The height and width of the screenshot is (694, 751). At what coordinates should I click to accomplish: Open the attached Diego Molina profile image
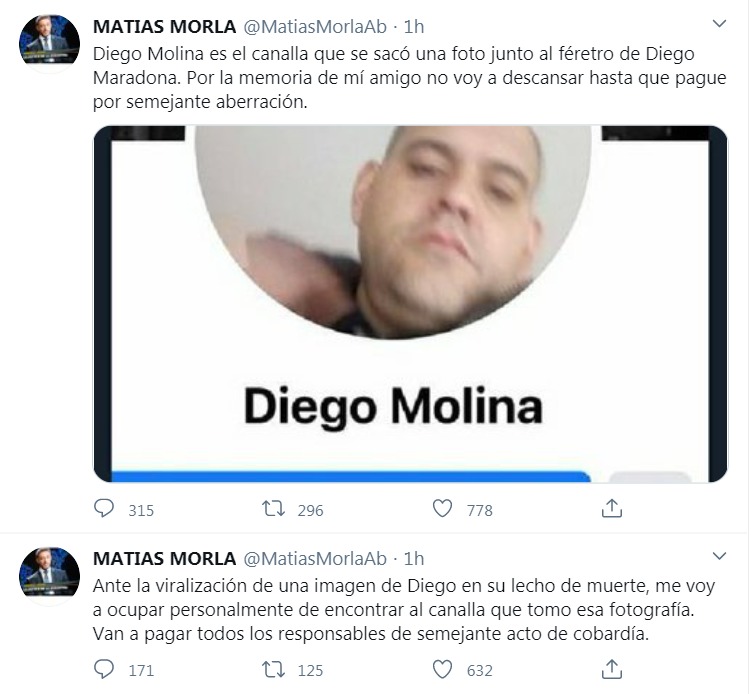tap(410, 304)
